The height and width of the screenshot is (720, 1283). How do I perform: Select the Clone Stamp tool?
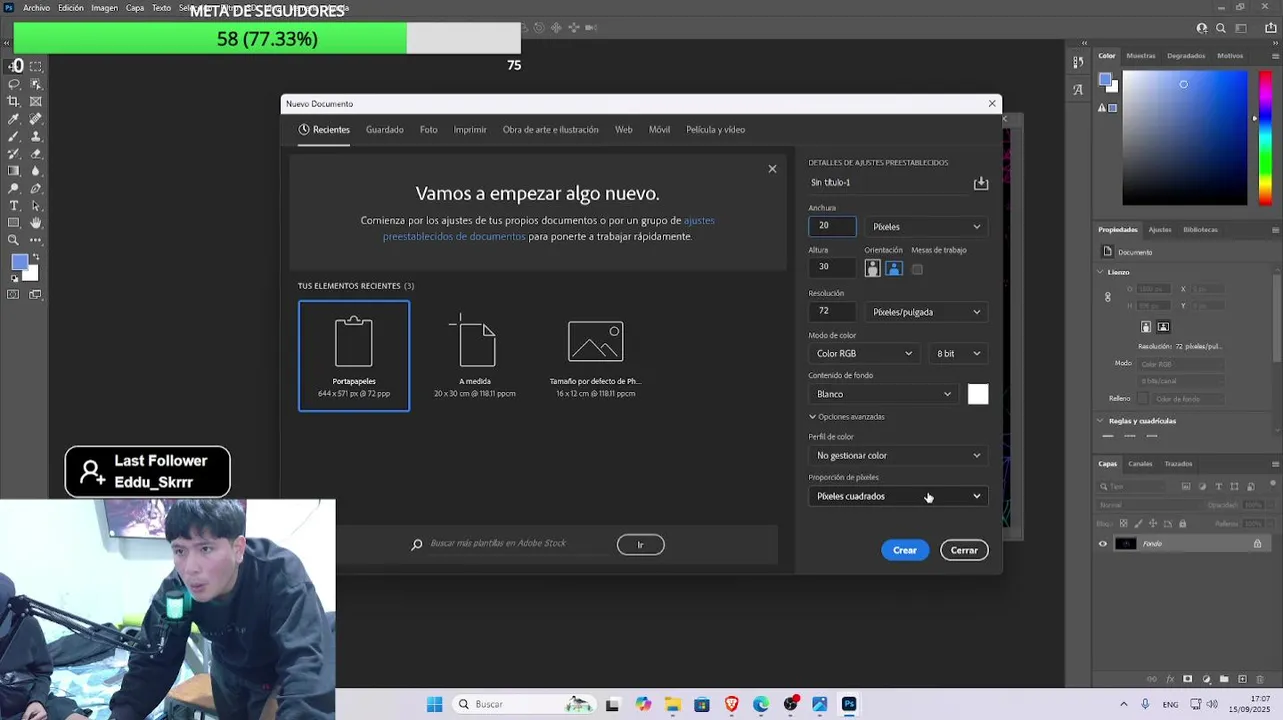[36, 136]
